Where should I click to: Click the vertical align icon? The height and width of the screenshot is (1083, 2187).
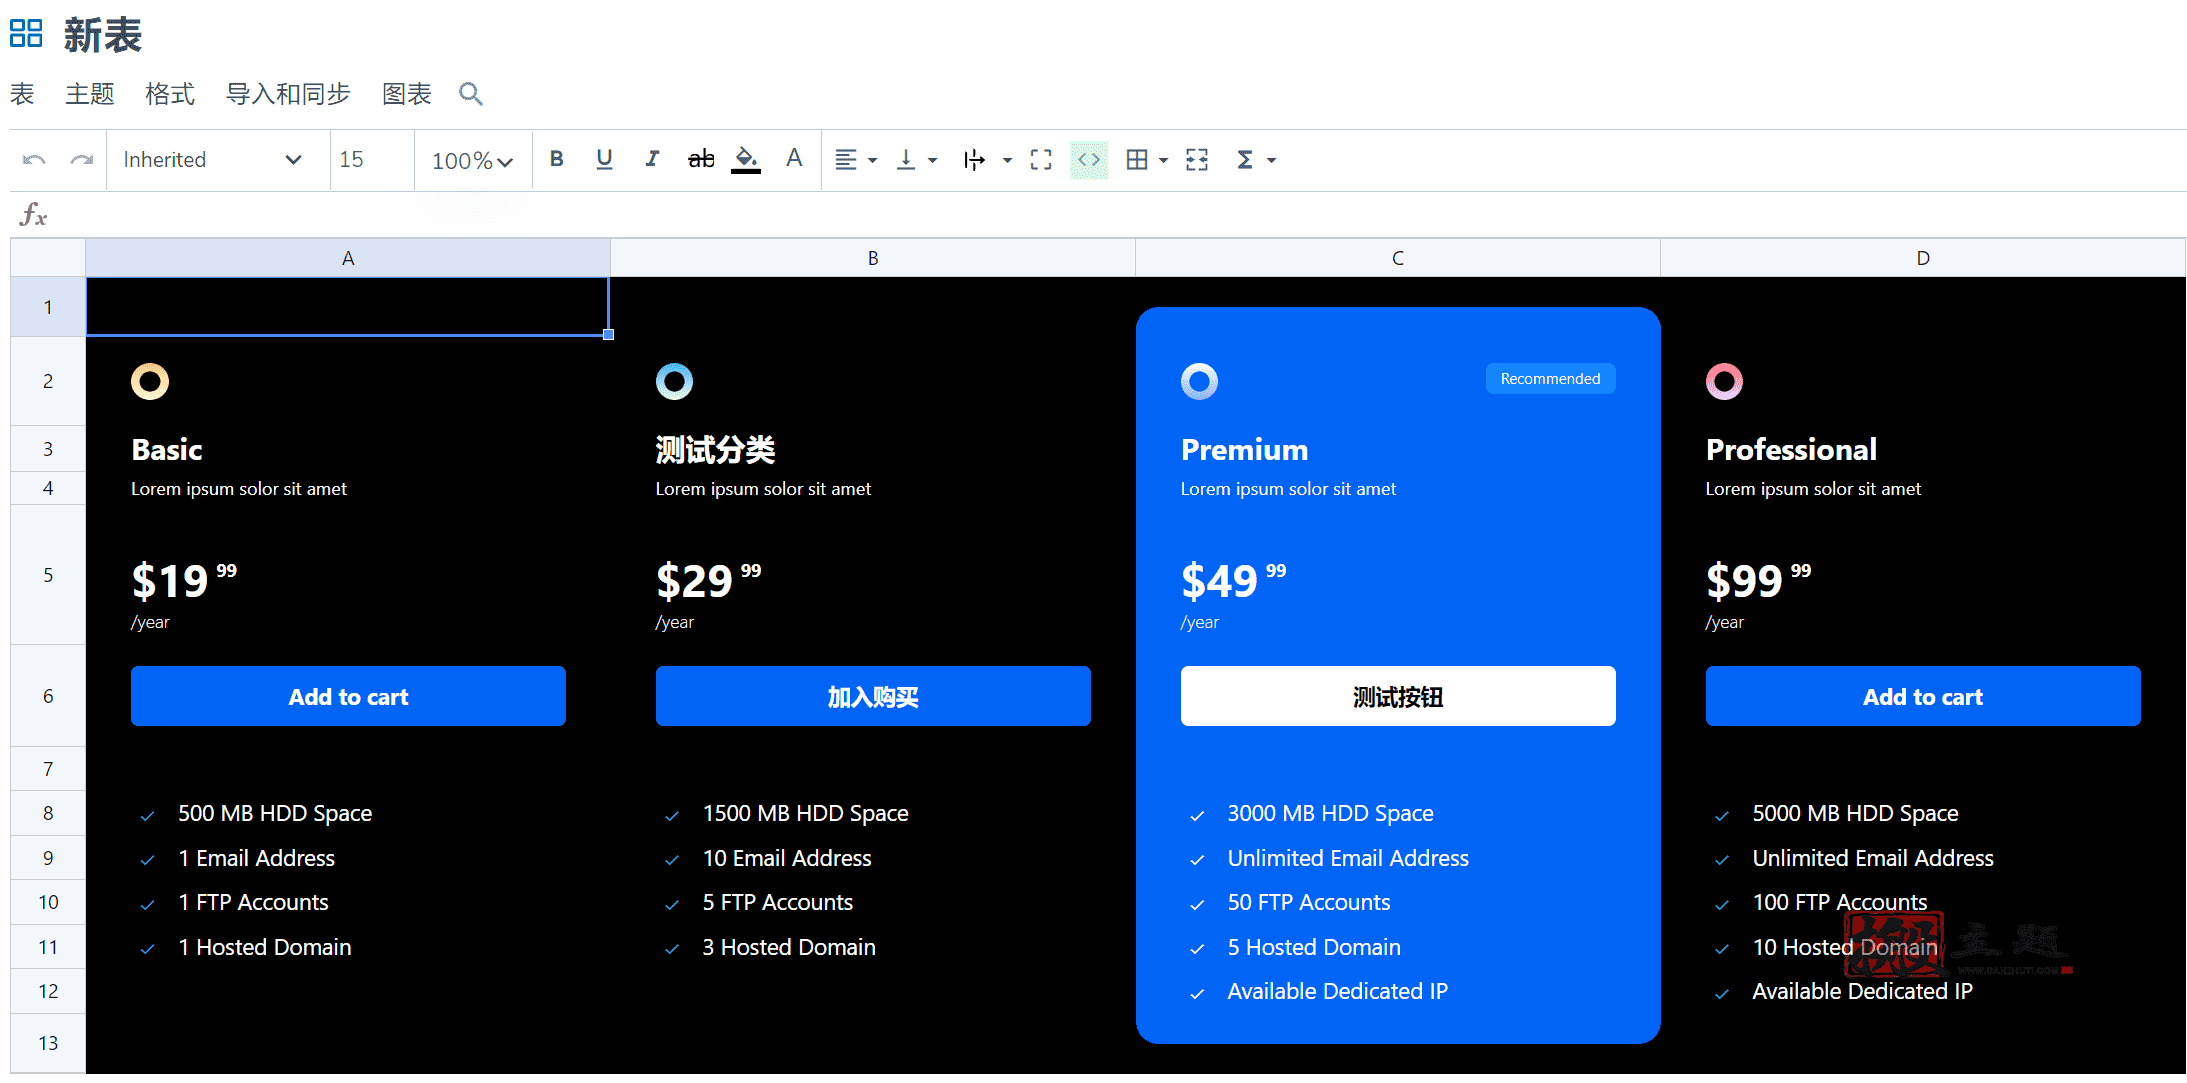[906, 160]
